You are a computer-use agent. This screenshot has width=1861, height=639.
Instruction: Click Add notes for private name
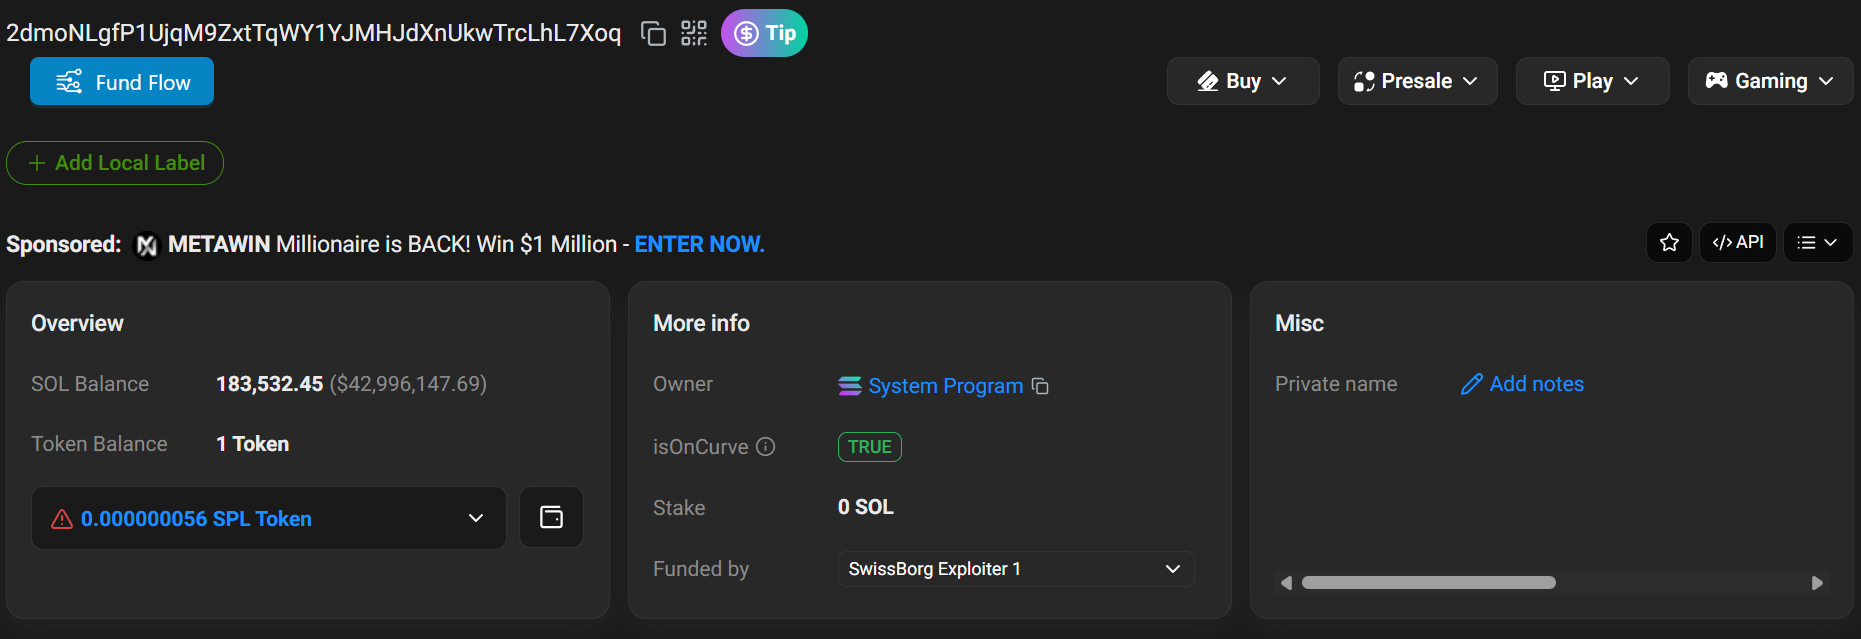[x=1535, y=384]
